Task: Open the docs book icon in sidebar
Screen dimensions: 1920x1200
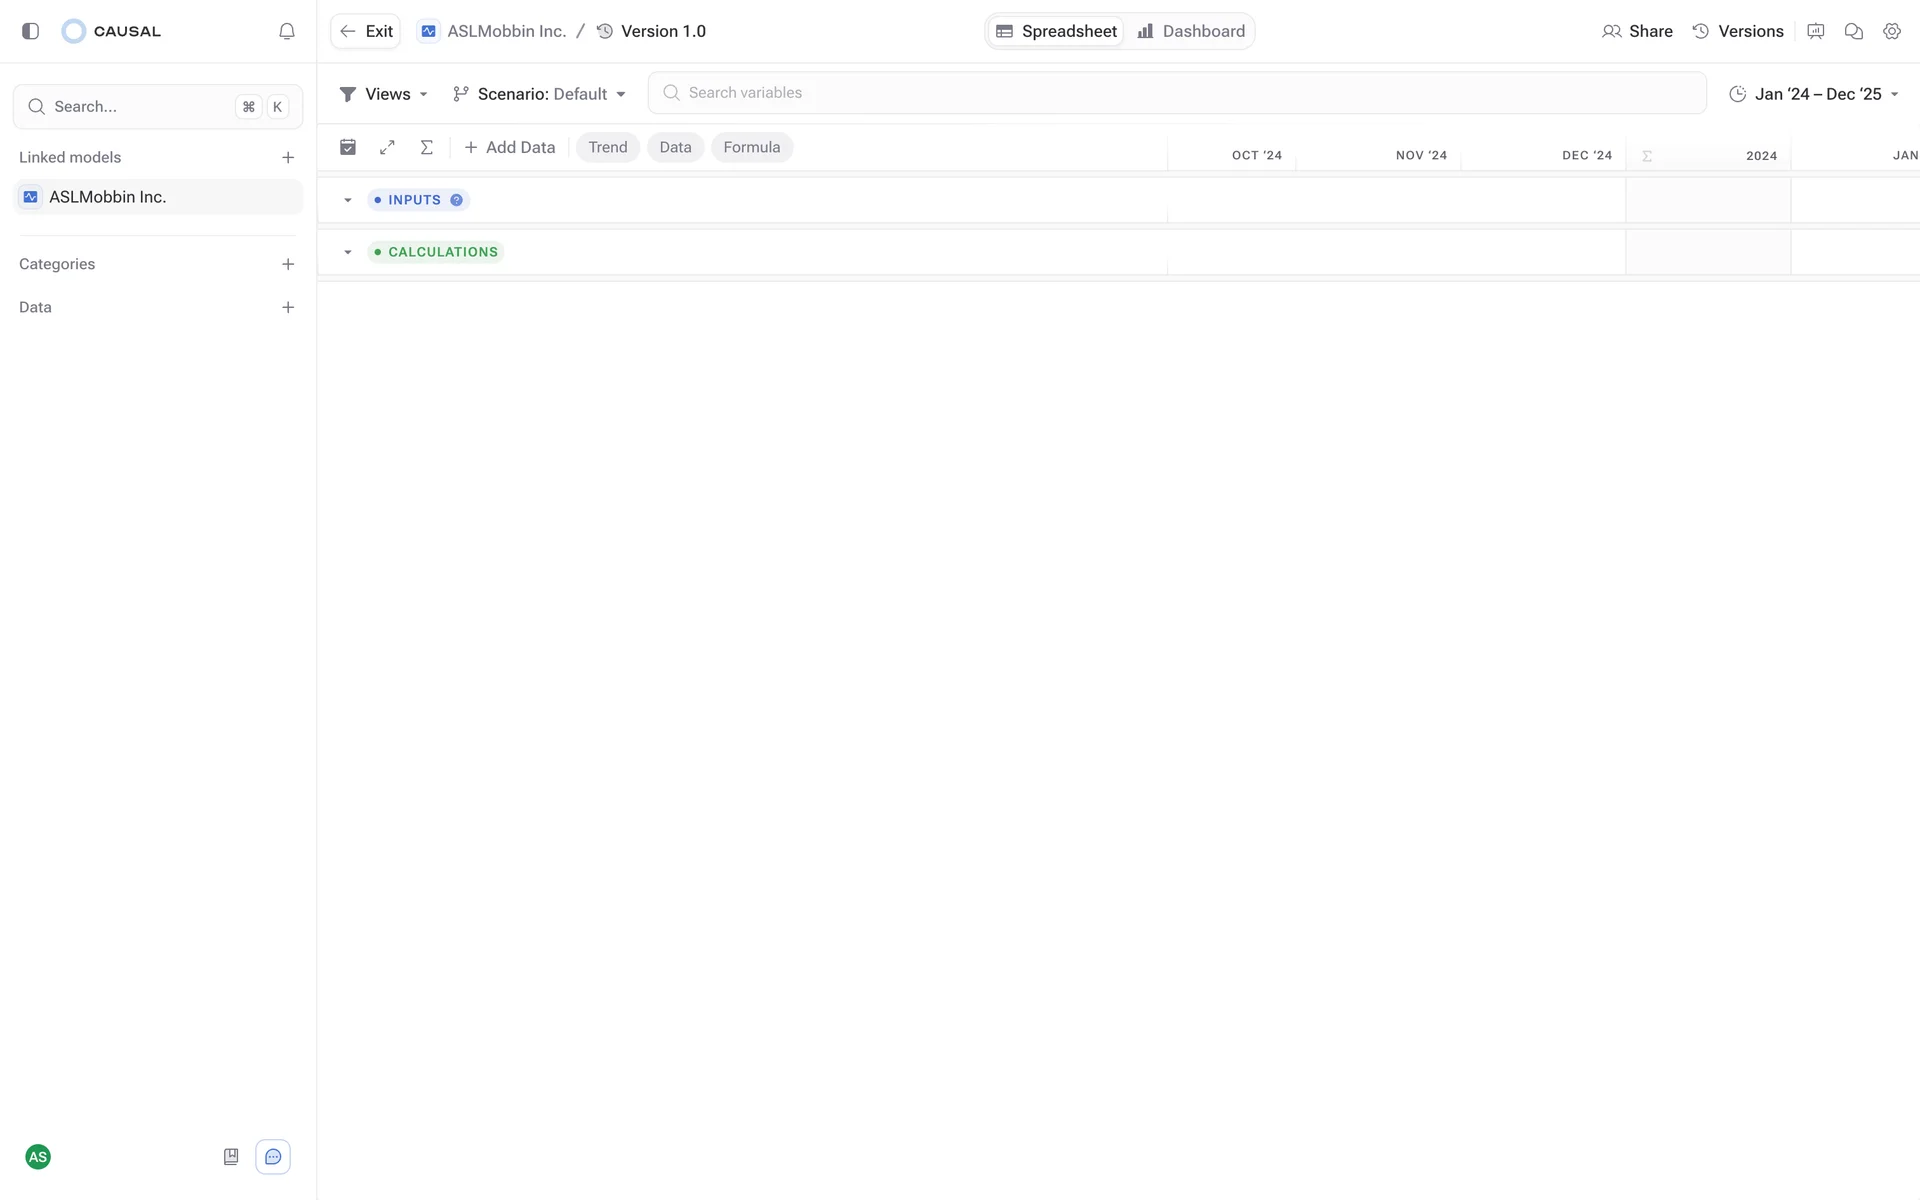Action: pyautogui.click(x=231, y=1157)
